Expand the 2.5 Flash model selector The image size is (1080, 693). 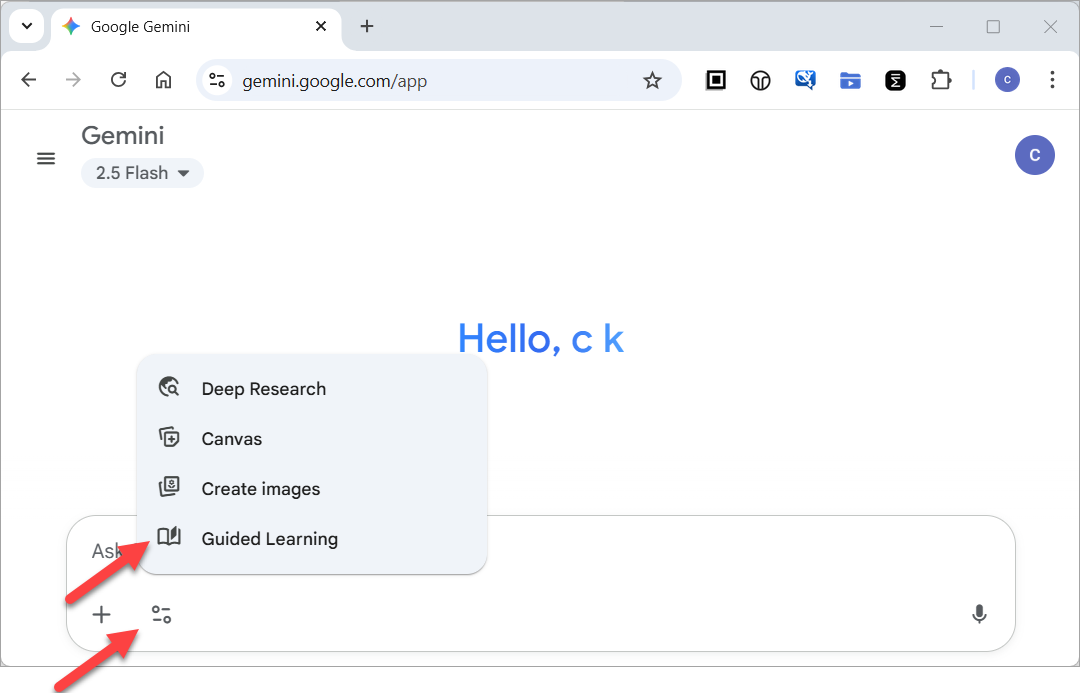click(142, 173)
